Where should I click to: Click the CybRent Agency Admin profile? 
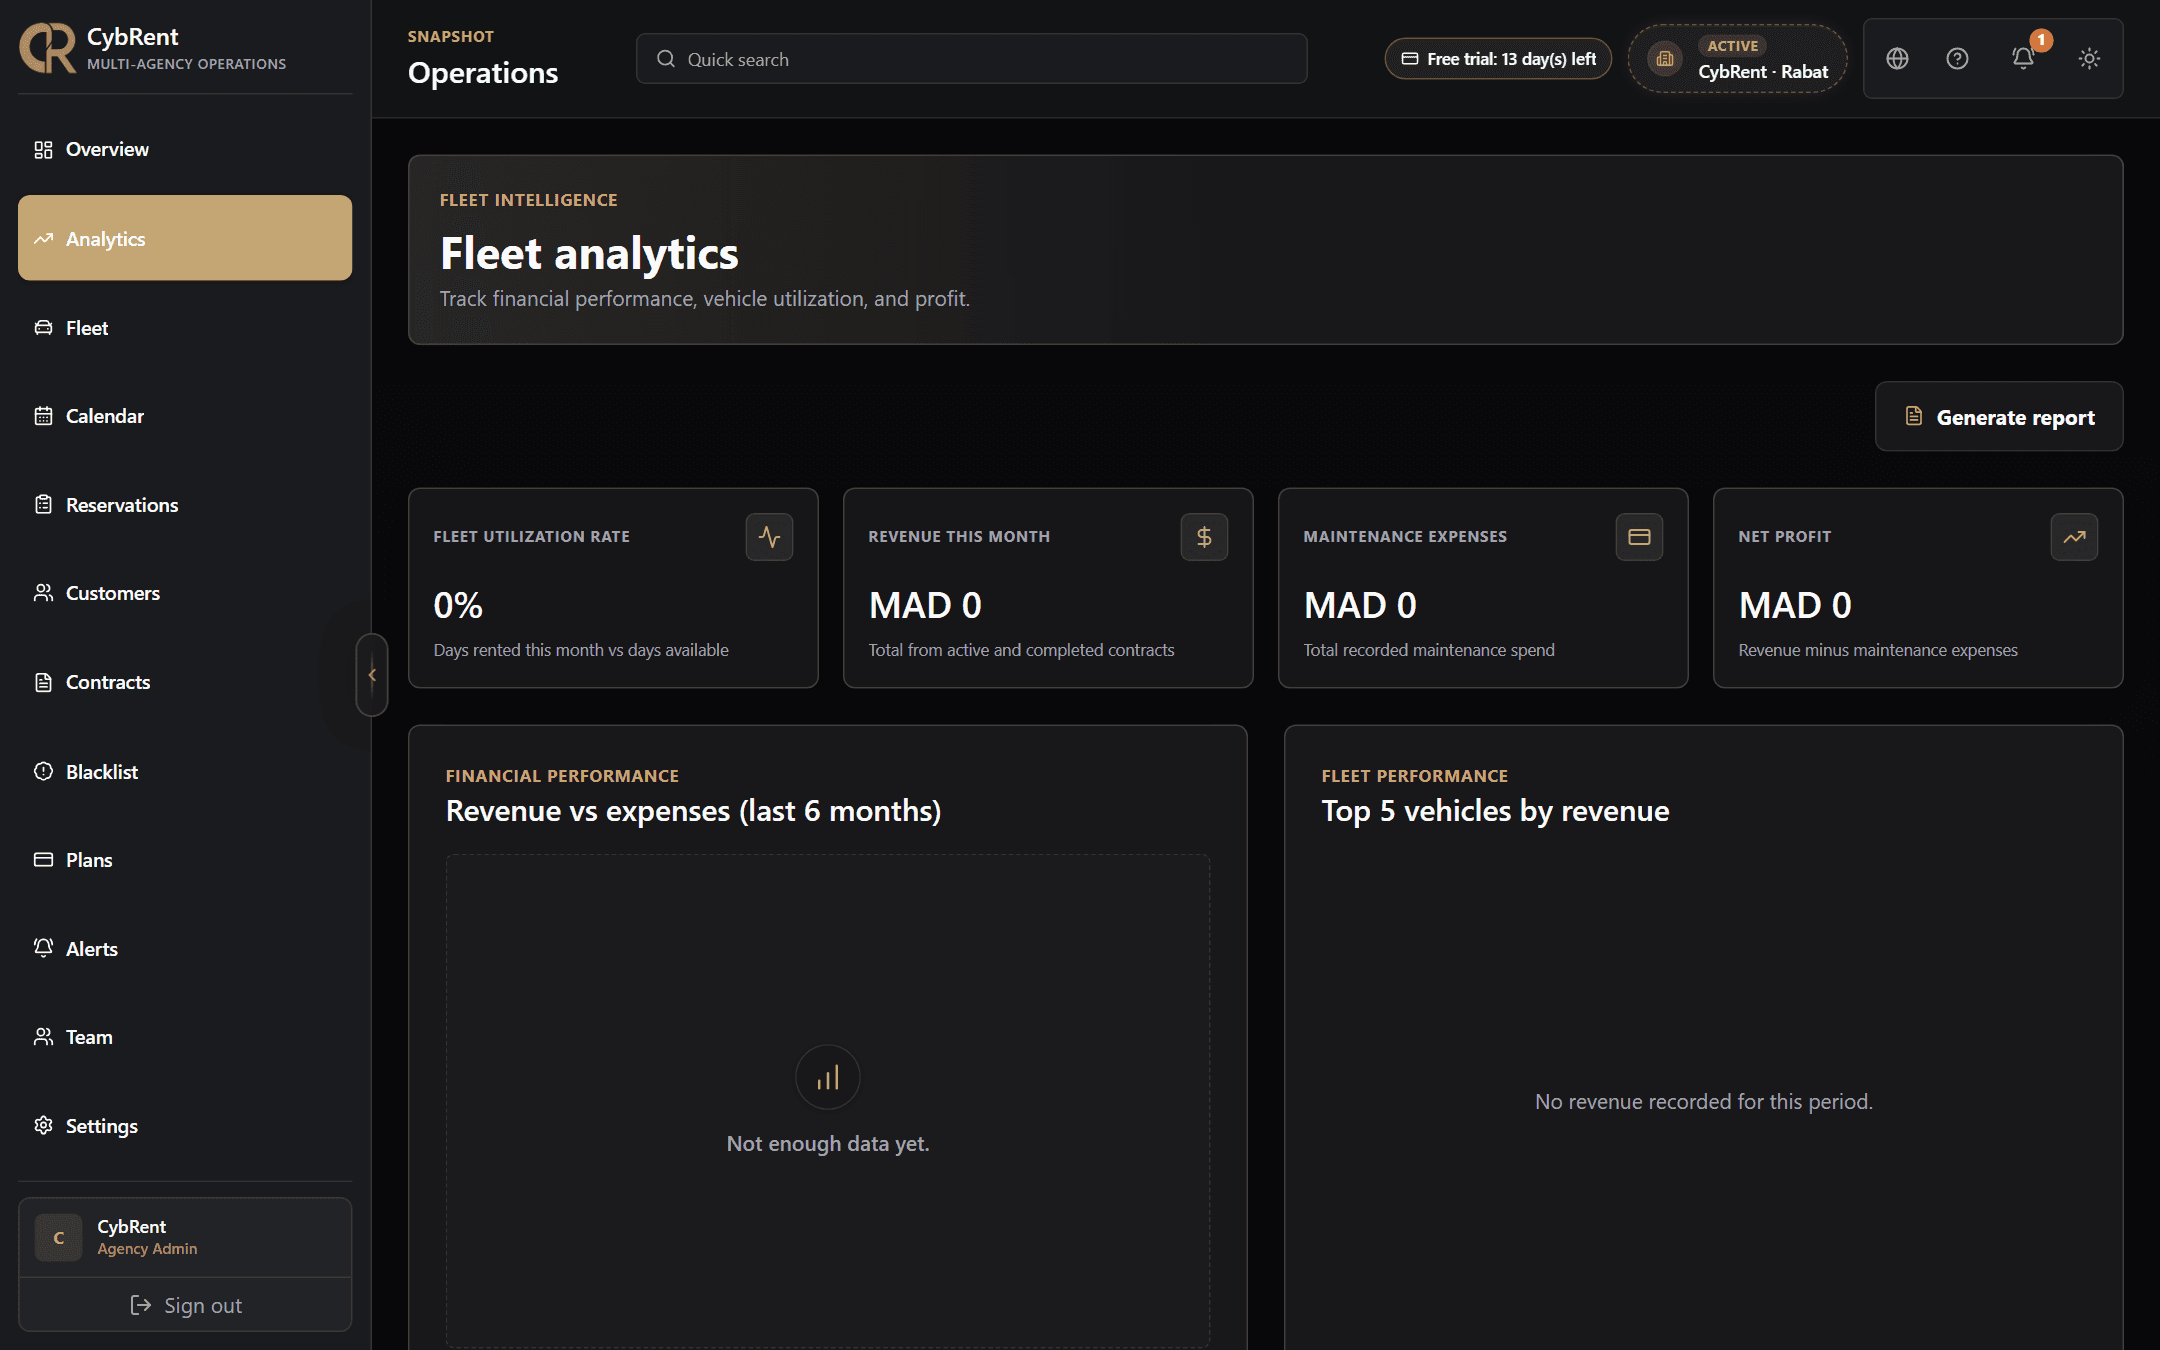[x=185, y=1237]
